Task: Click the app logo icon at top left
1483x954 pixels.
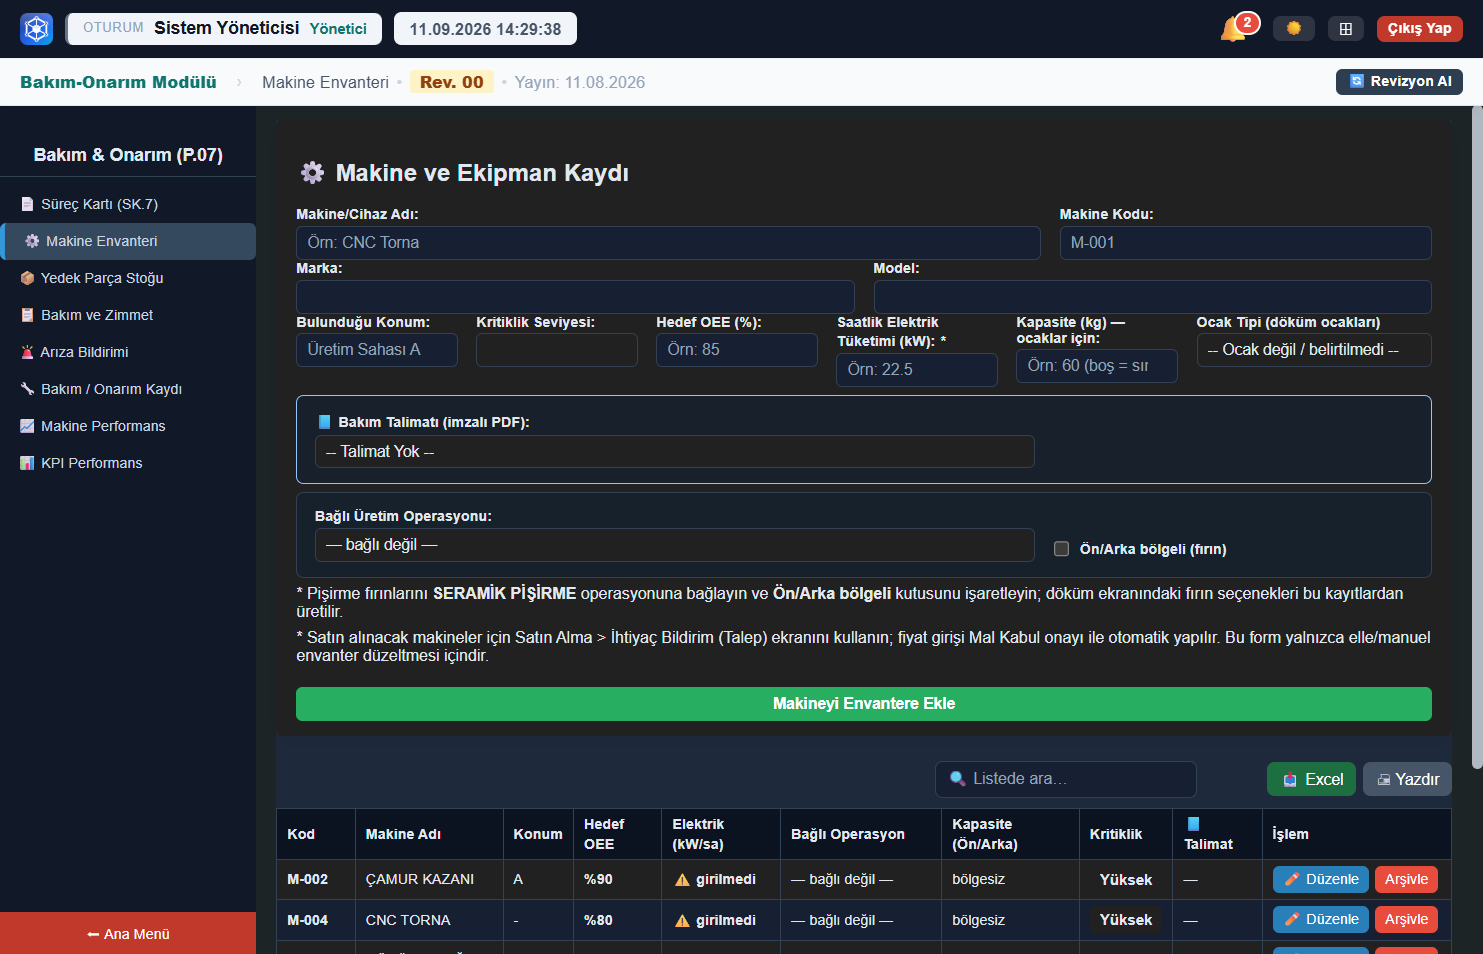Action: tap(37, 29)
